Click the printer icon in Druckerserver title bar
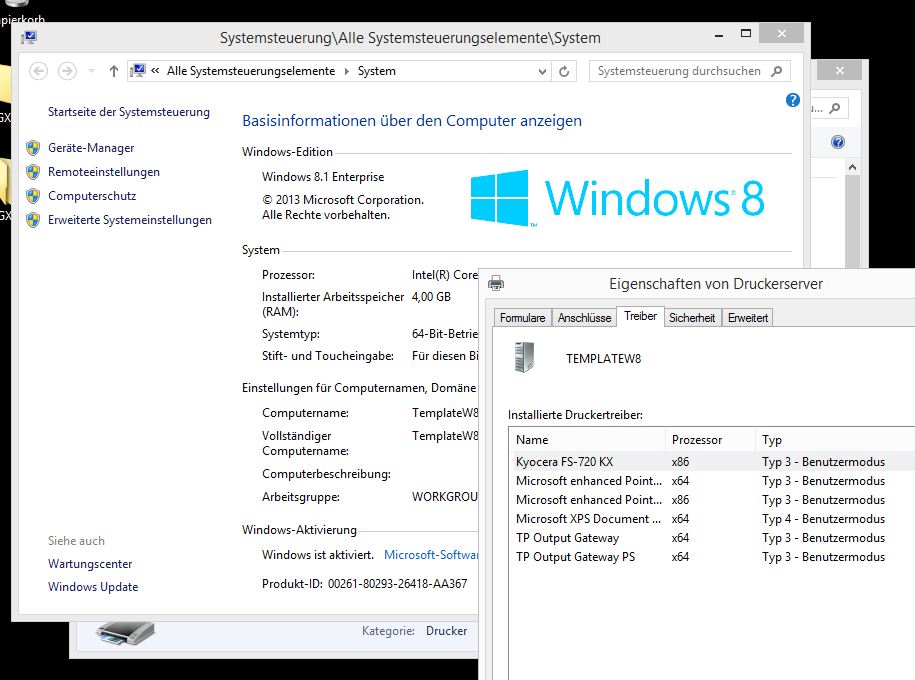915x680 pixels. (496, 284)
